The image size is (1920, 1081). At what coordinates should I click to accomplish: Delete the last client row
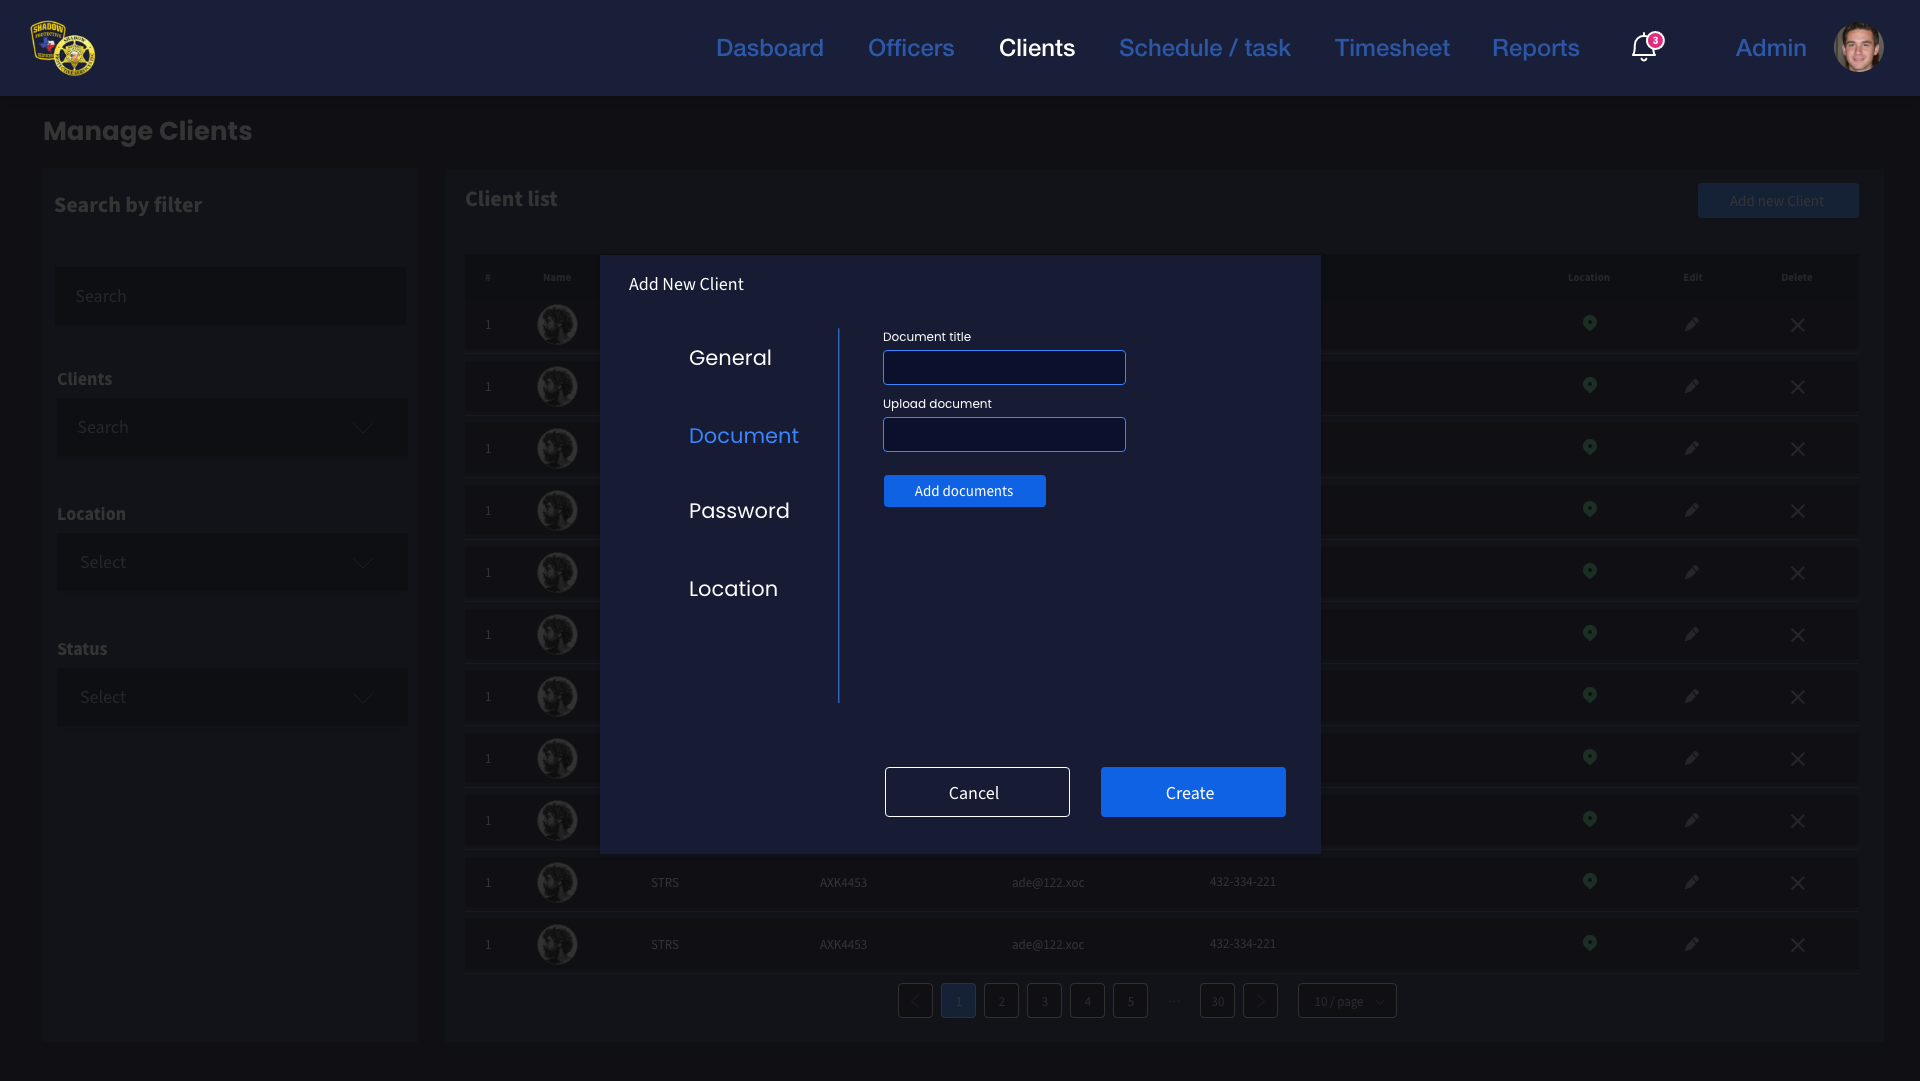[1797, 945]
